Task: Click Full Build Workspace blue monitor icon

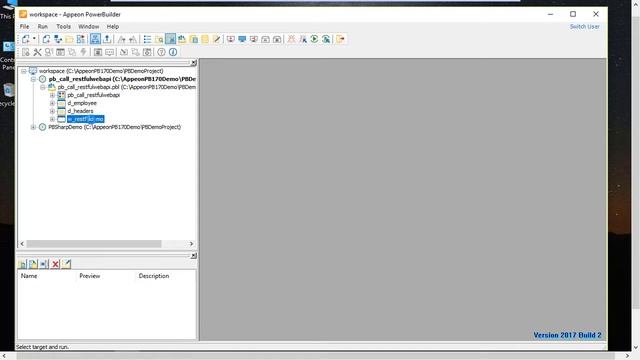Action: [x=242, y=39]
